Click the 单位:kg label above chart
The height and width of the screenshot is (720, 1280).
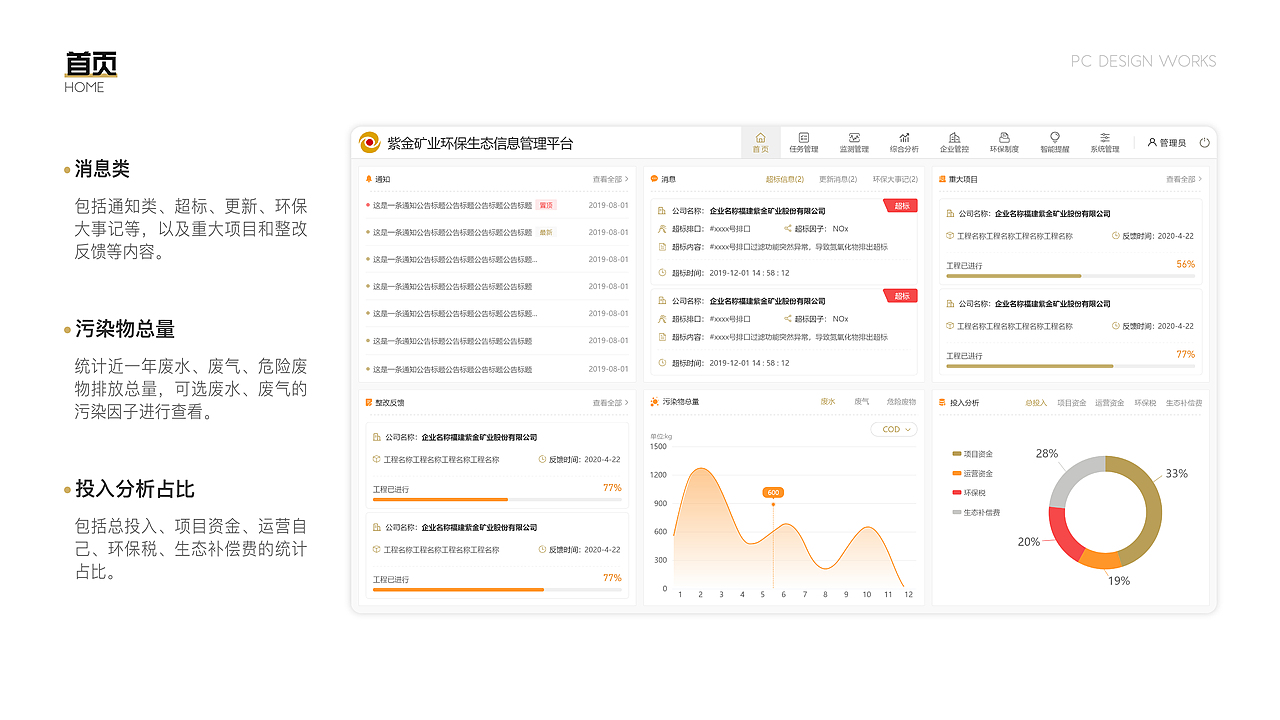[x=661, y=436]
